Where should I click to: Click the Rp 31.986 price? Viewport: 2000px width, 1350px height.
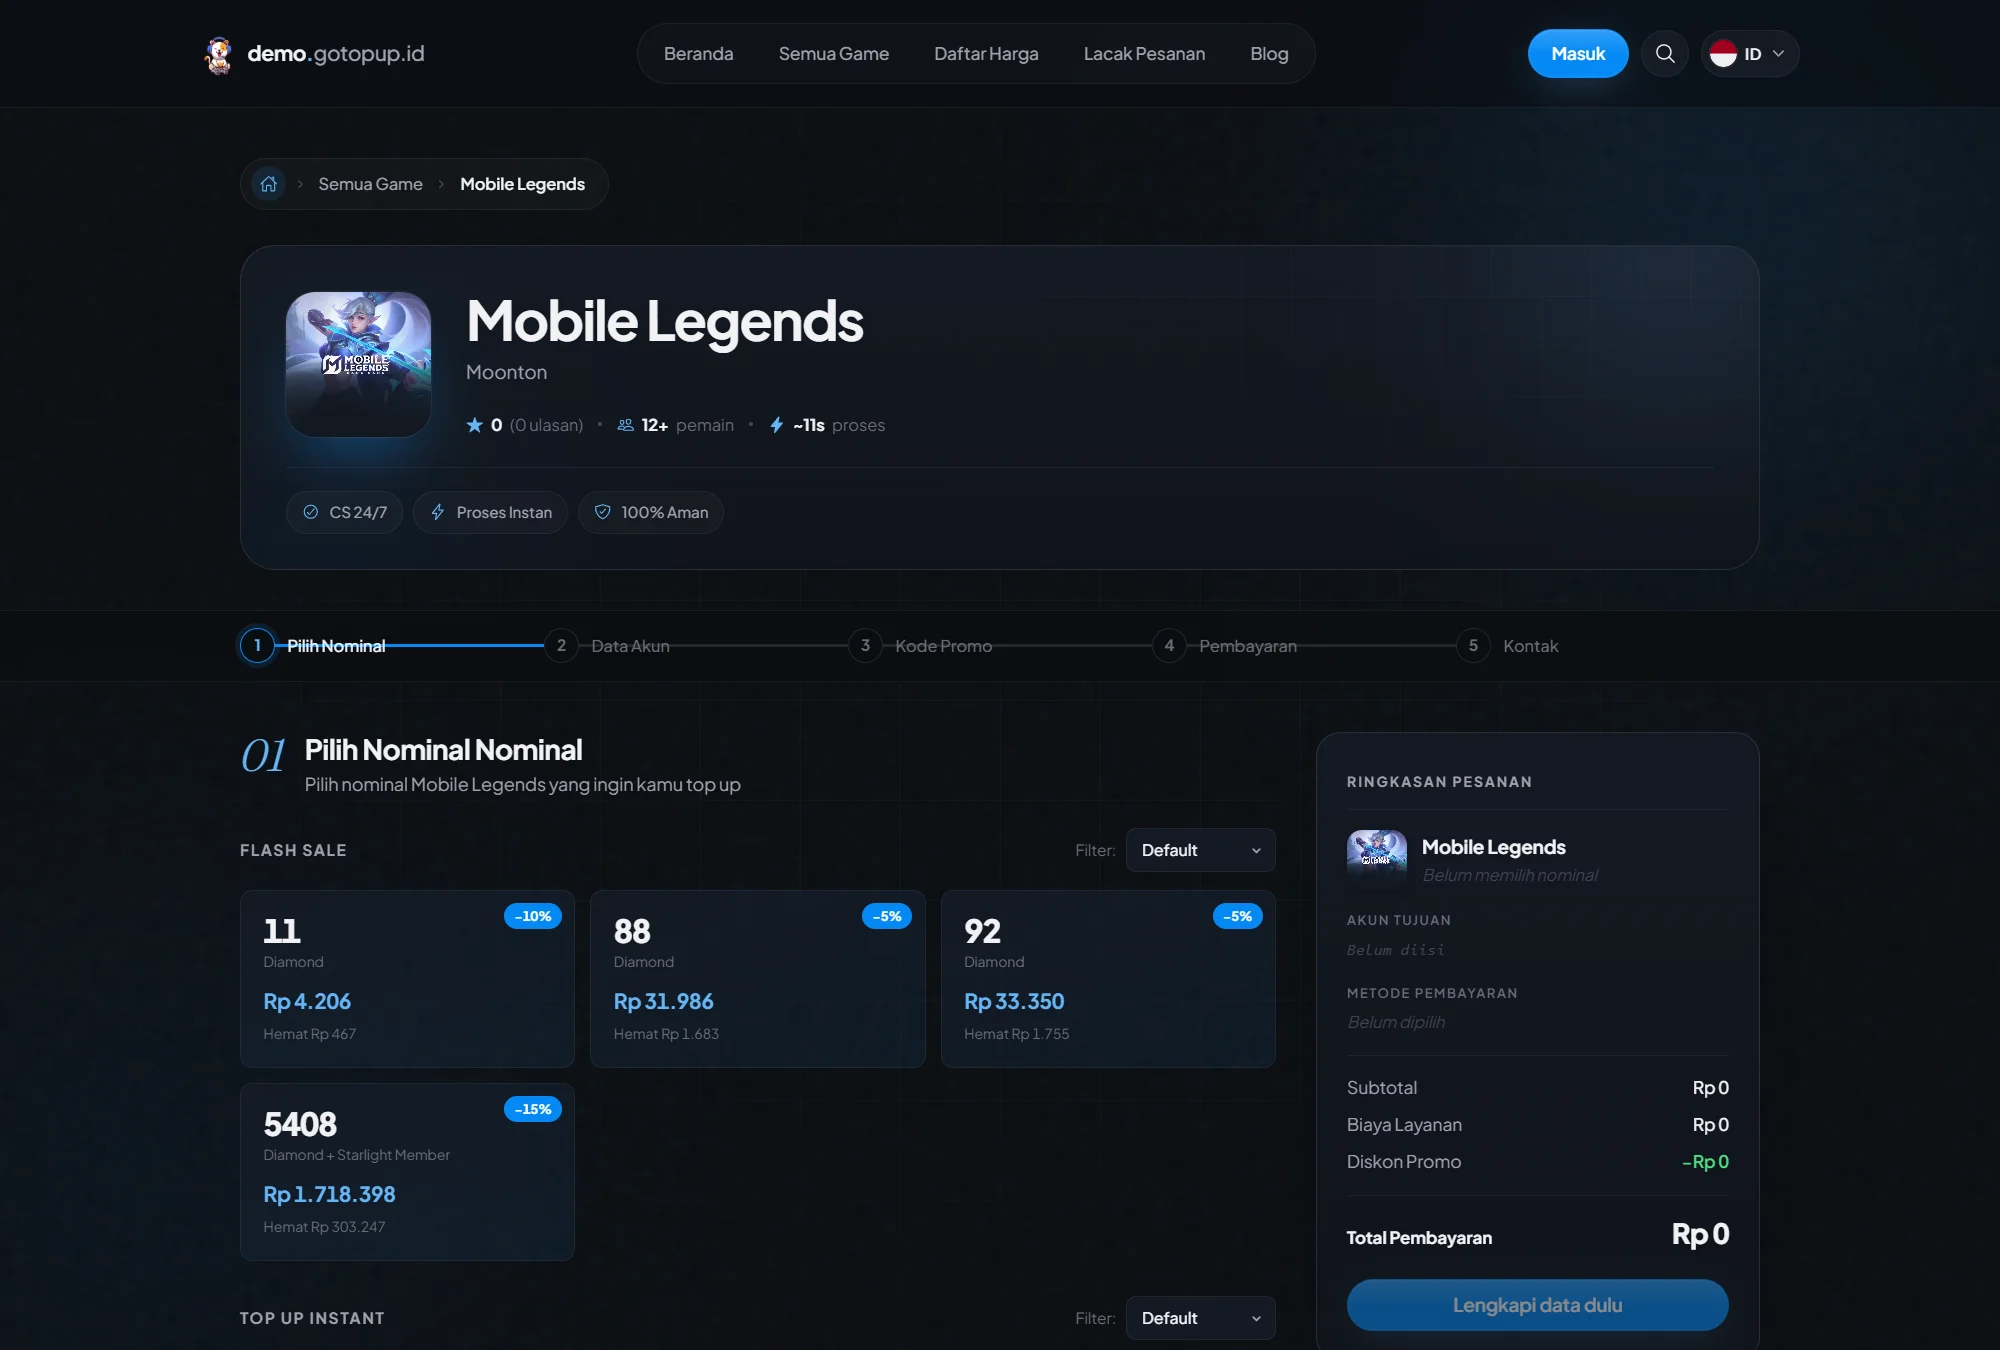pos(663,1001)
